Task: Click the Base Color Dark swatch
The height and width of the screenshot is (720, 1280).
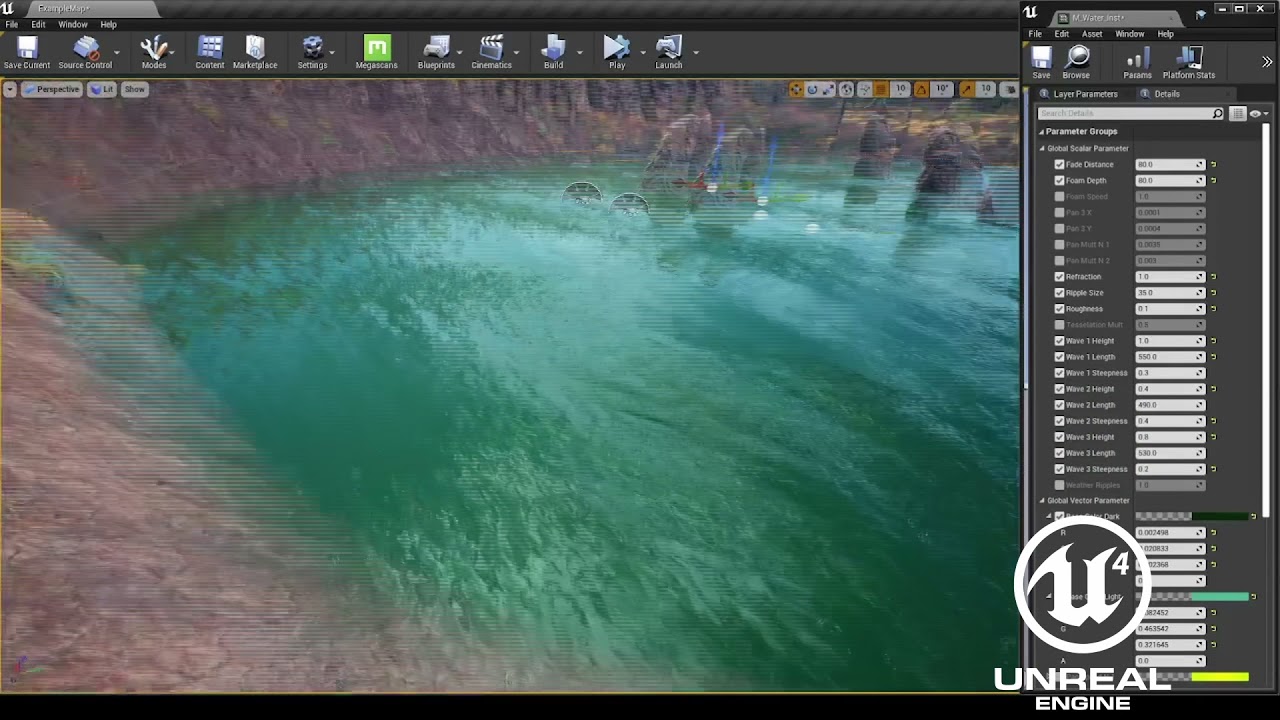Action: coord(1193,517)
